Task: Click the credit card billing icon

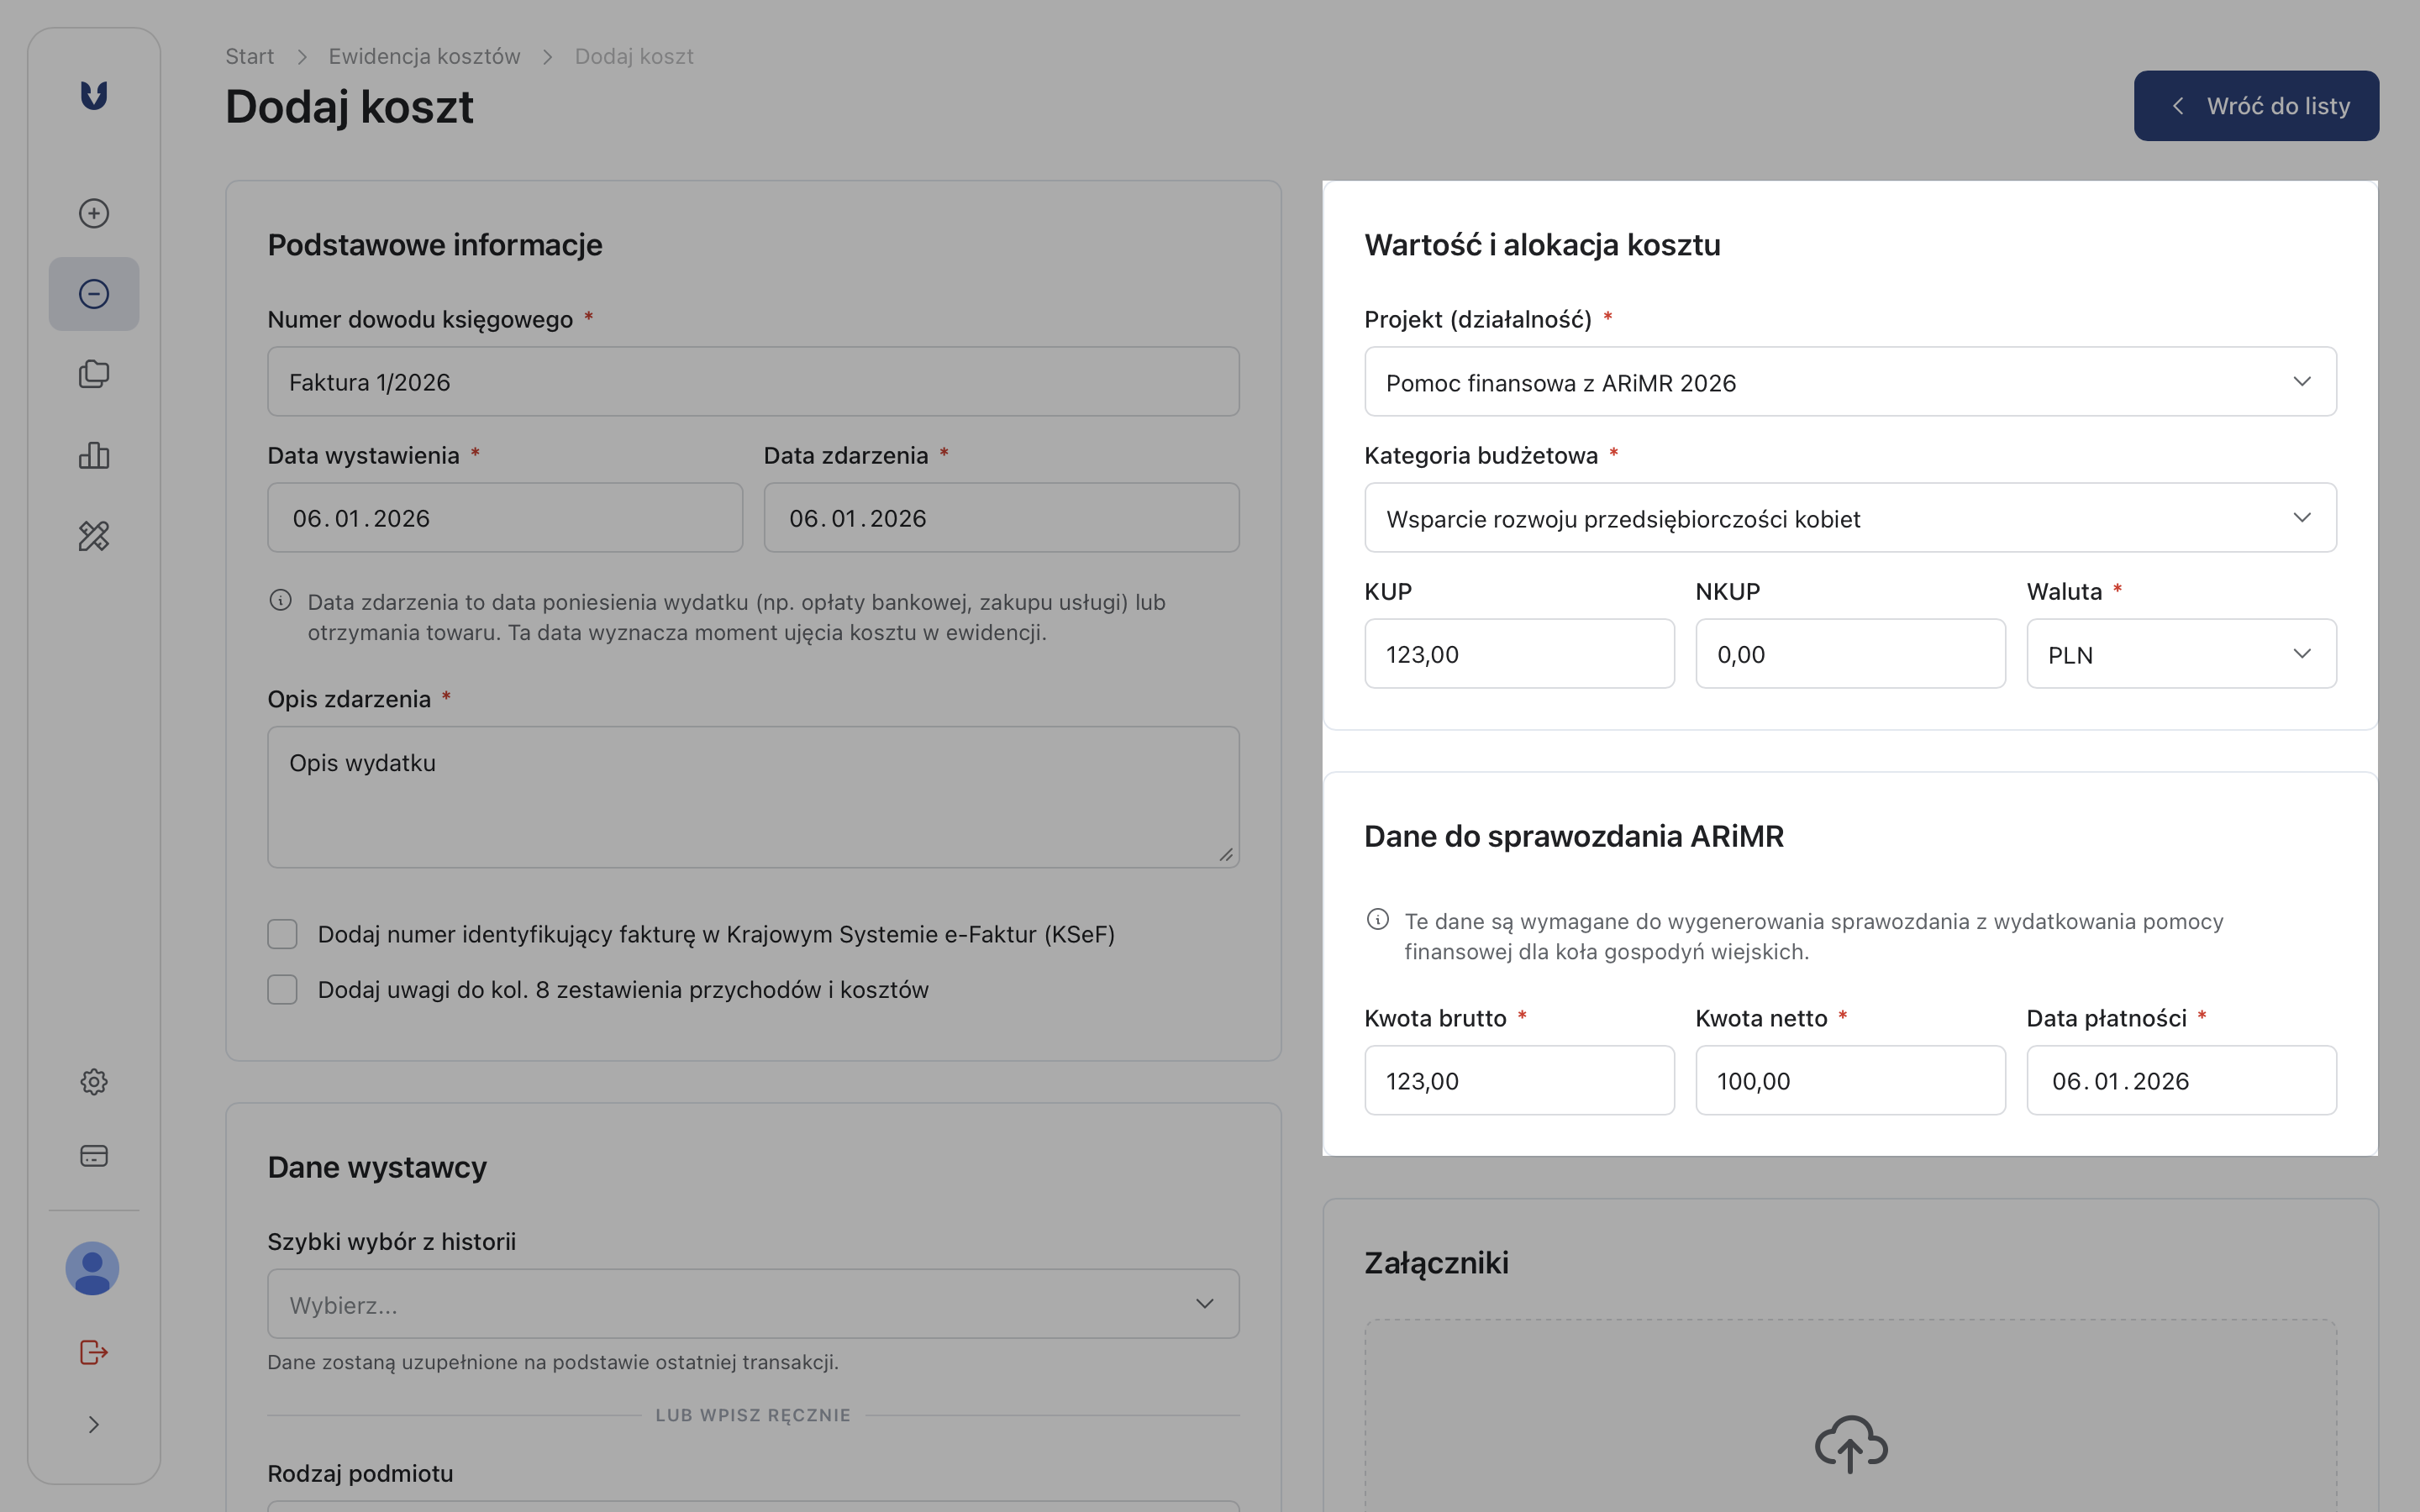Action: point(94,1155)
